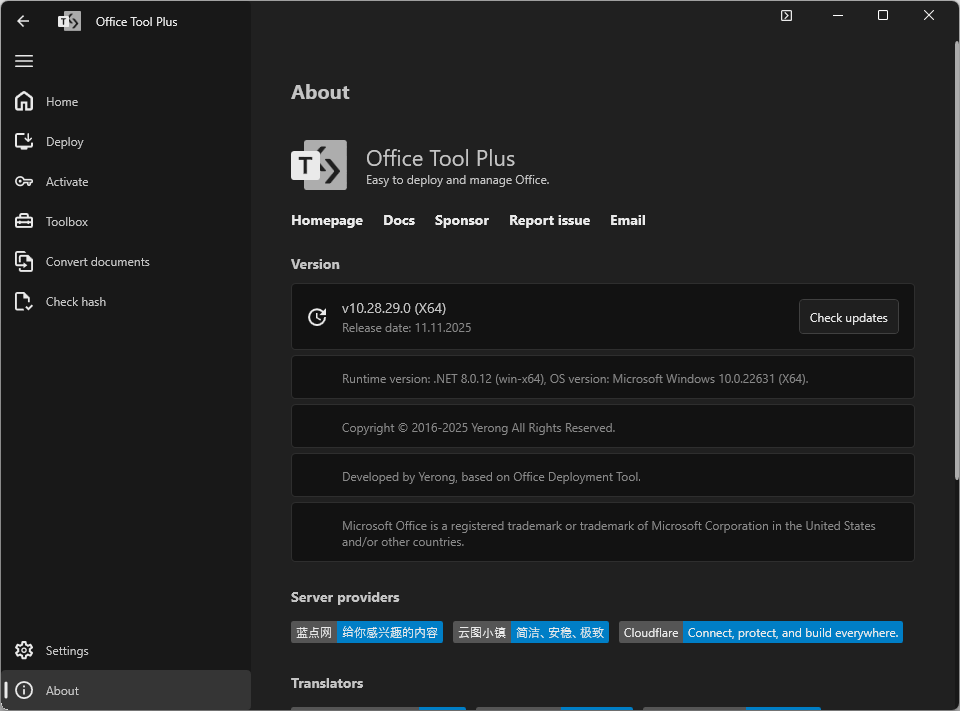Click the Release date 11.11.2025 text
Viewport: 960px width, 711px height.
(x=407, y=328)
